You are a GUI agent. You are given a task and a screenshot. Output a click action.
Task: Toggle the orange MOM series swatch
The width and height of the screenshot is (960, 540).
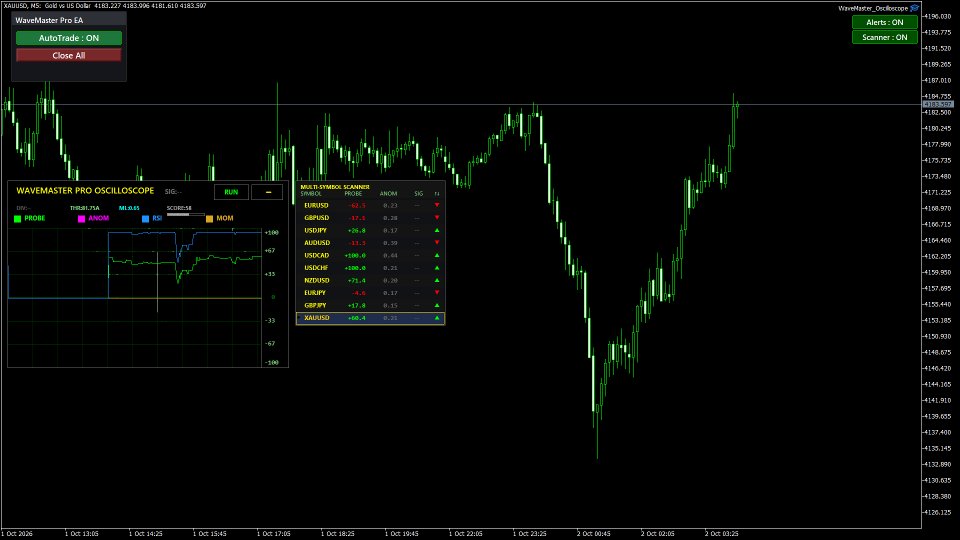coord(209,219)
